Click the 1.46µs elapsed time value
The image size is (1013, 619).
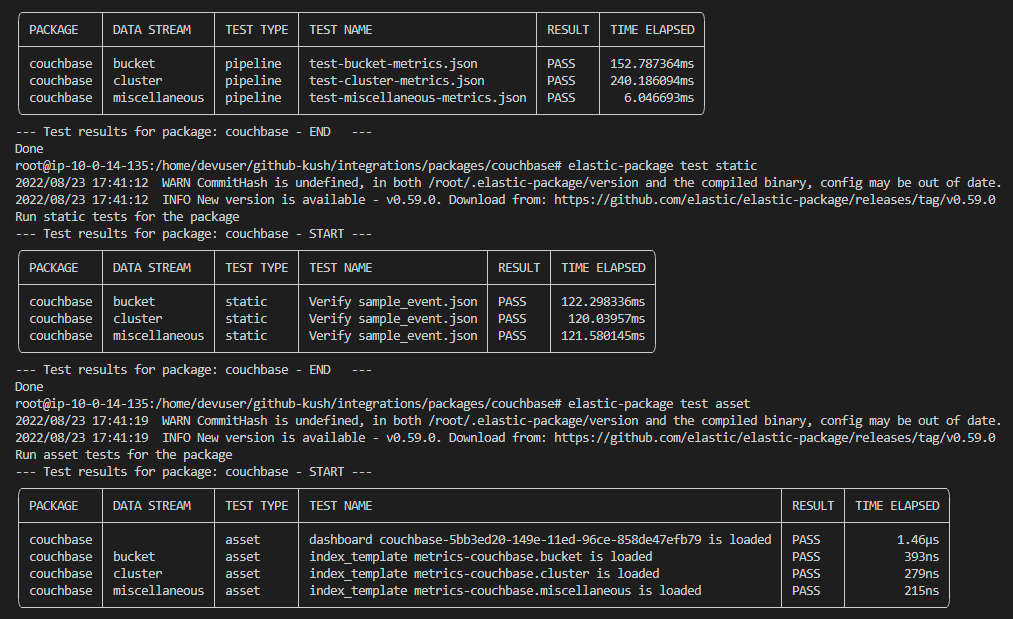tap(918, 540)
